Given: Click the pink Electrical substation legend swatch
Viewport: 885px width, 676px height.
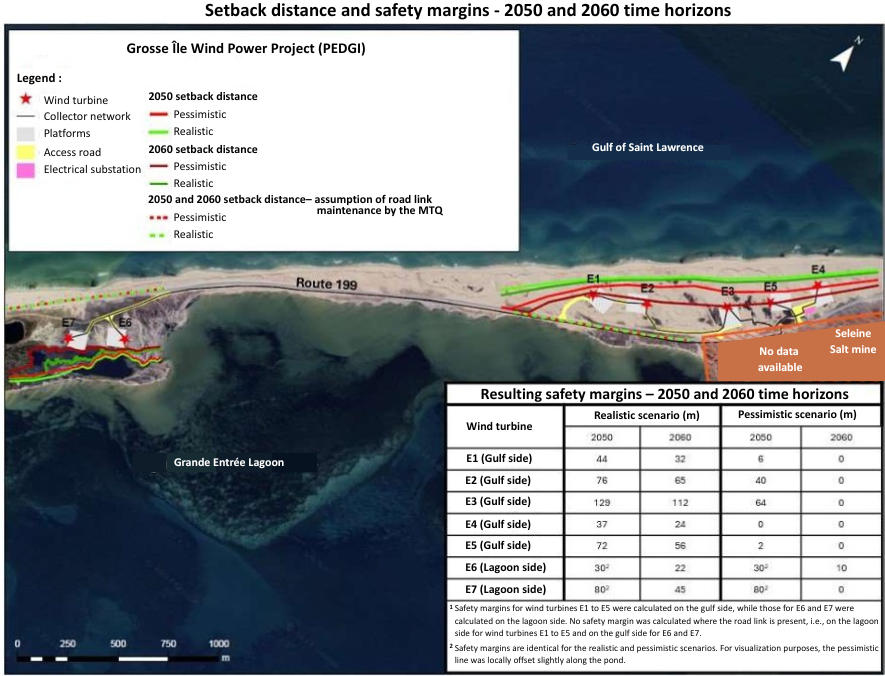Looking at the screenshot, I should (x=26, y=170).
